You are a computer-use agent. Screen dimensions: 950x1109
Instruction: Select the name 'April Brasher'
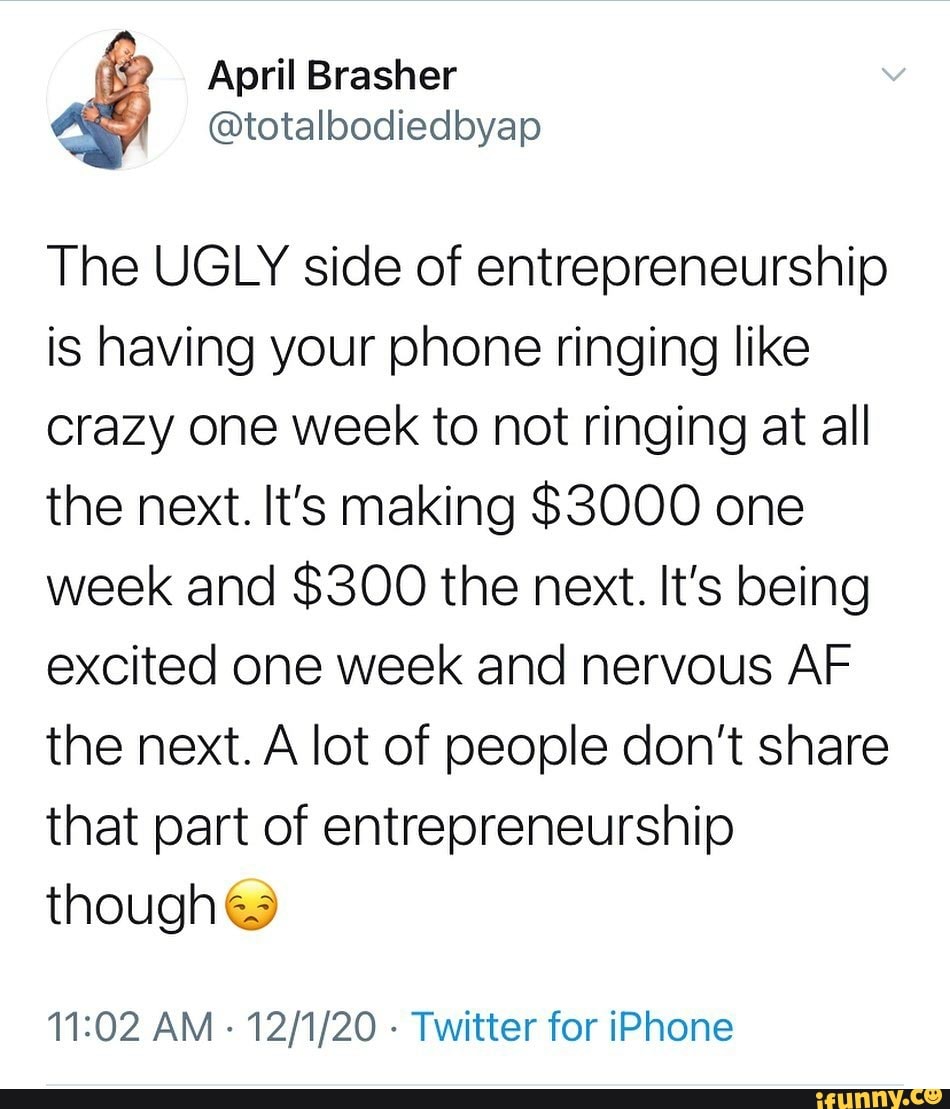click(332, 73)
